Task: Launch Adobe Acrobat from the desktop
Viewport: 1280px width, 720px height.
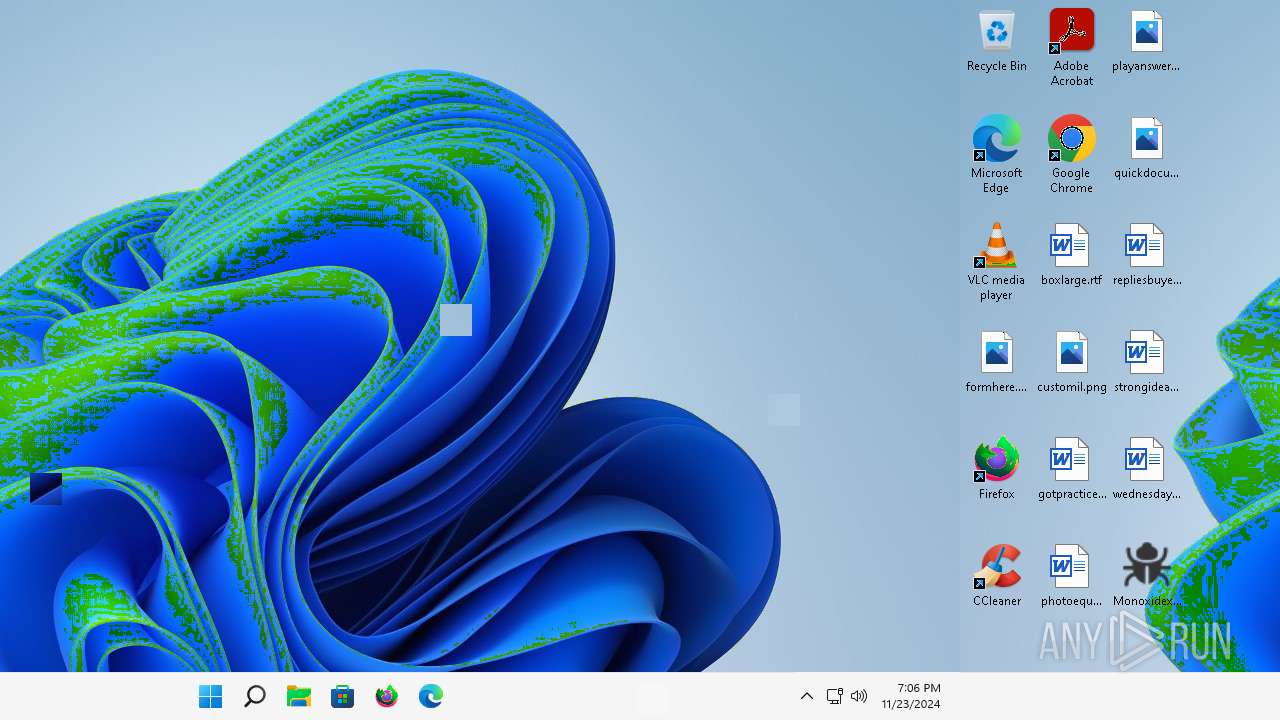Action: (1071, 48)
